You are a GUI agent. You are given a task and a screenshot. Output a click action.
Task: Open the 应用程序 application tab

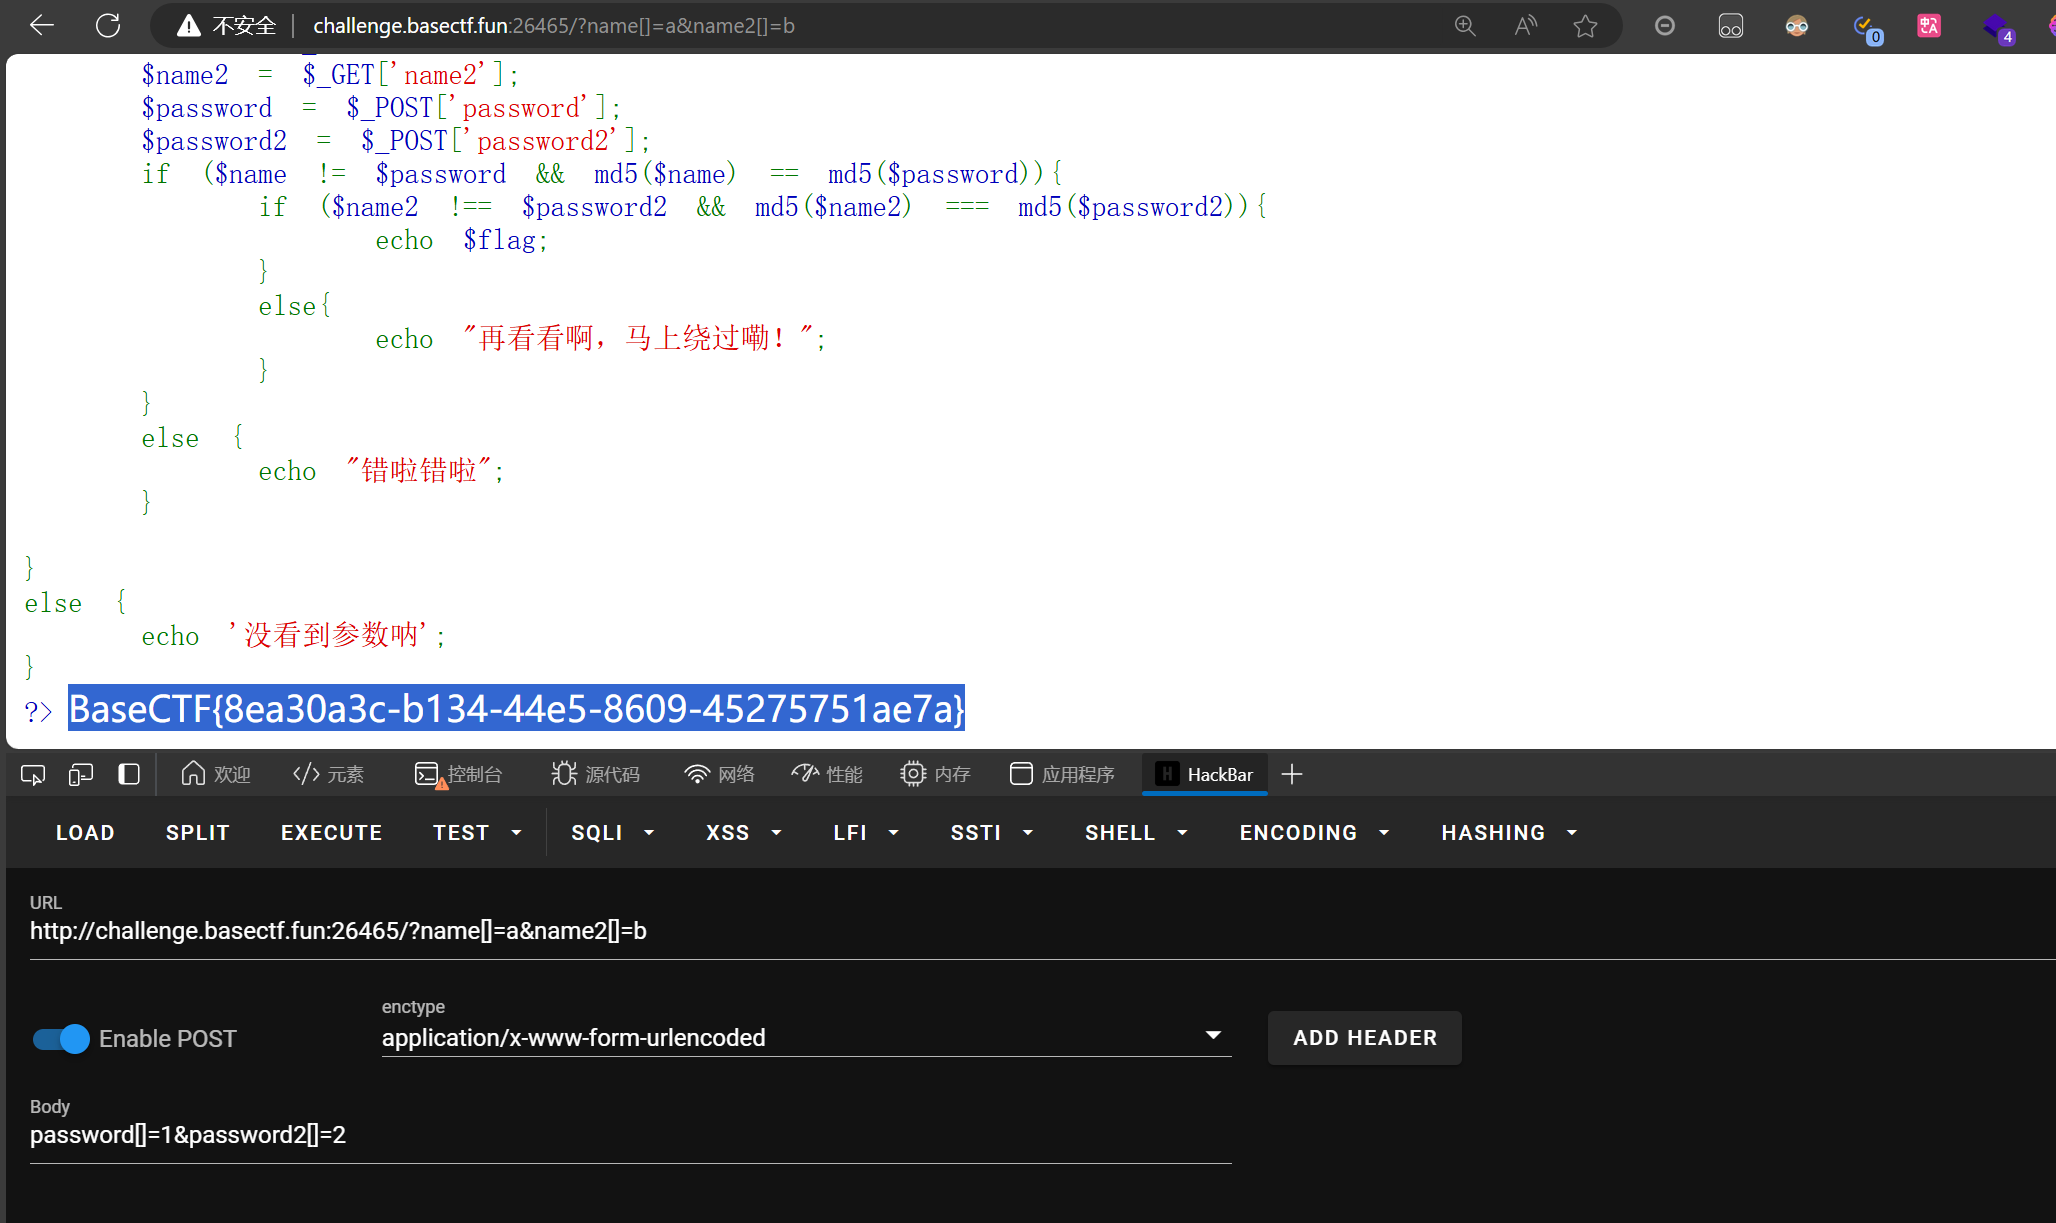[x=1062, y=774]
